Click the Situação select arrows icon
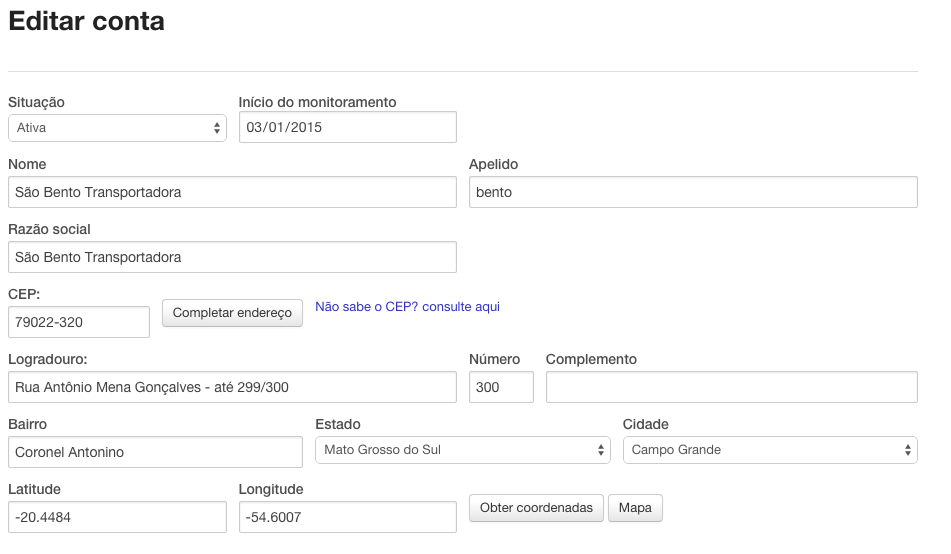This screenshot has height=554, width=951. (x=217, y=128)
